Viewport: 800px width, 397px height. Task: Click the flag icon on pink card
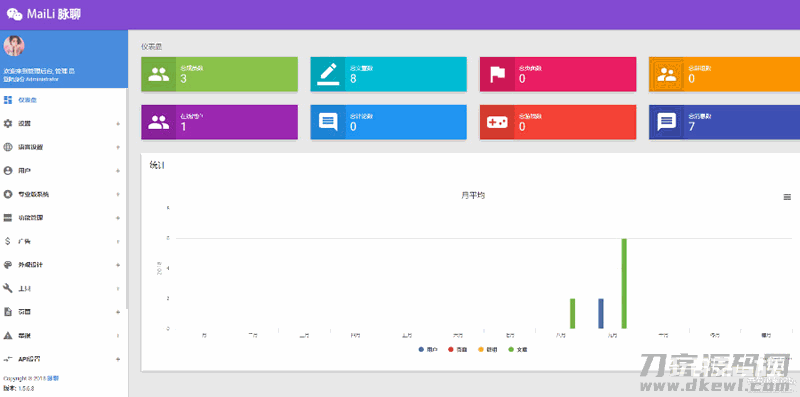[497, 75]
